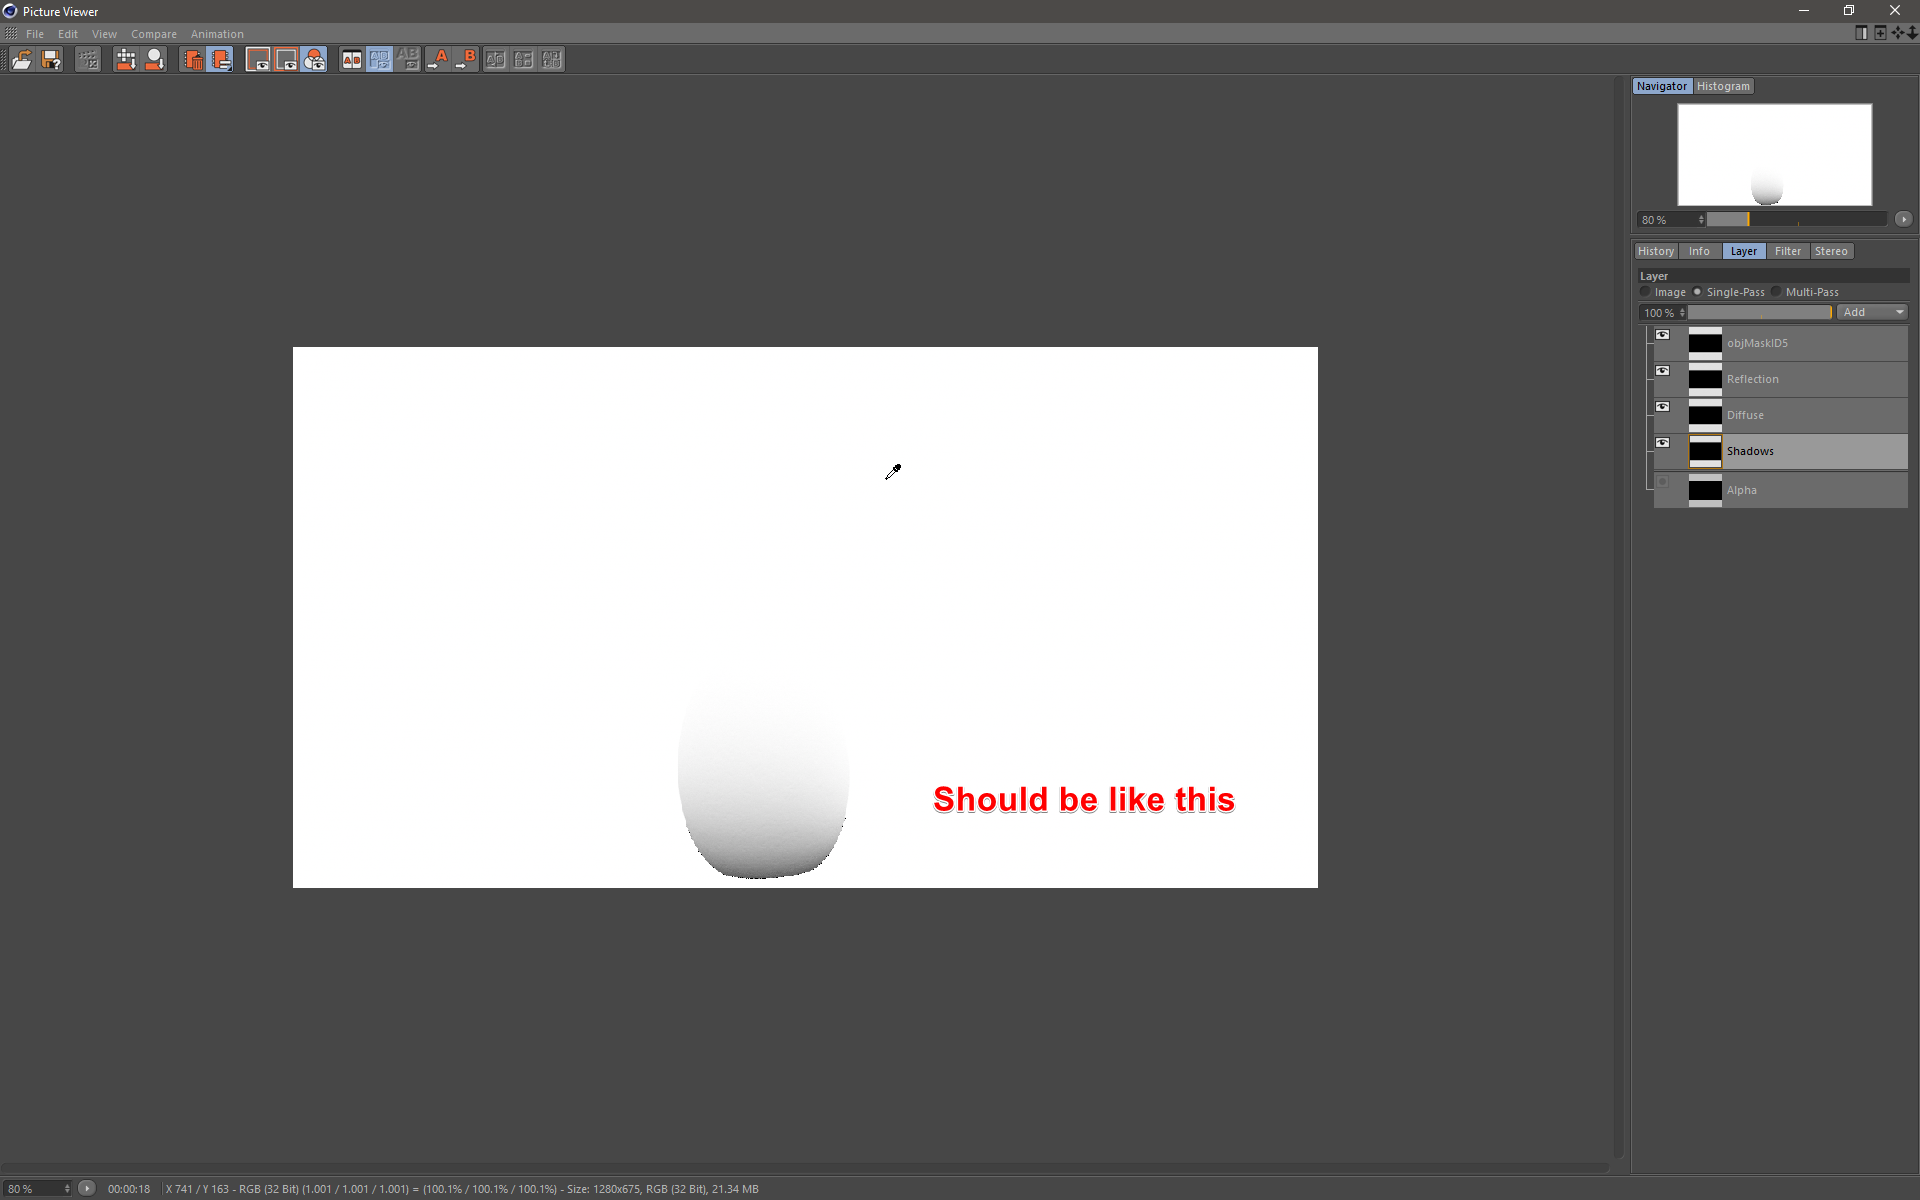Hide the Reflection layer eye toggle
Screen dimensions: 1920x1200
coord(1662,371)
